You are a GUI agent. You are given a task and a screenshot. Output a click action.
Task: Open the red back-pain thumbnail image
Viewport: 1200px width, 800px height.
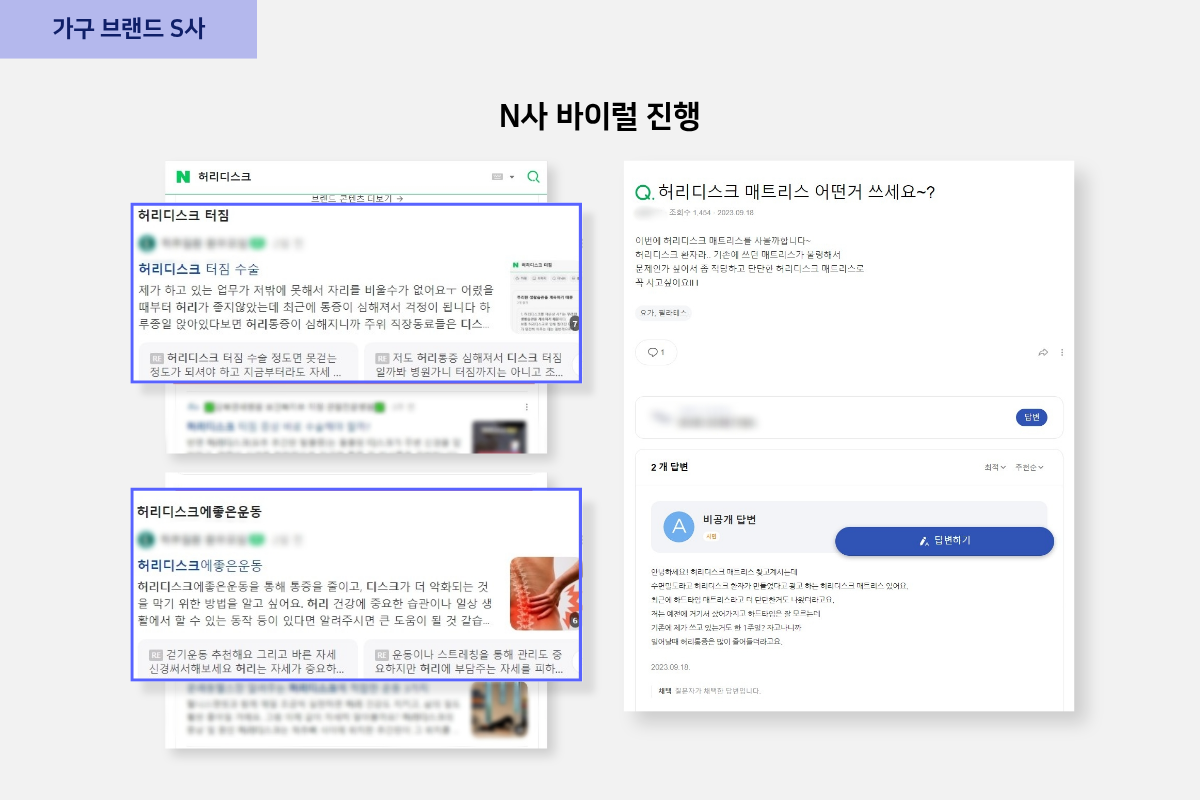click(544, 593)
